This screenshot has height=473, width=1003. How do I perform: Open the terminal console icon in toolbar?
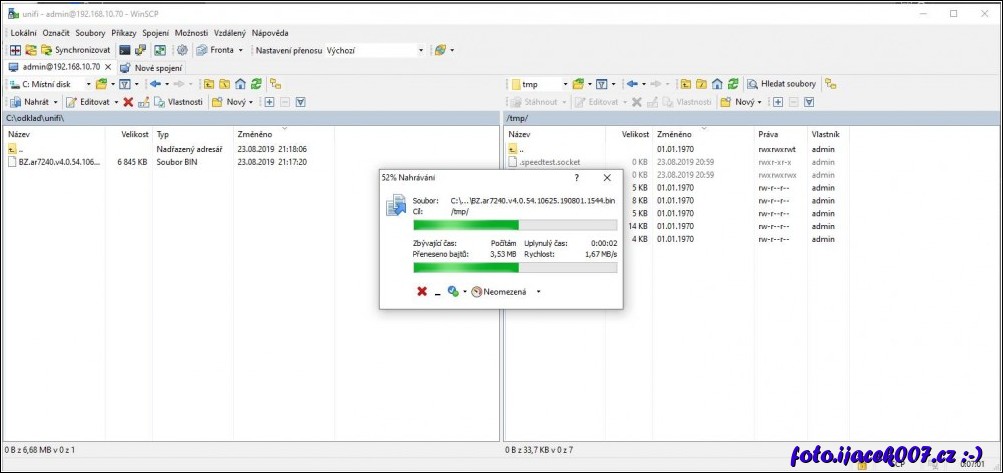(124, 50)
